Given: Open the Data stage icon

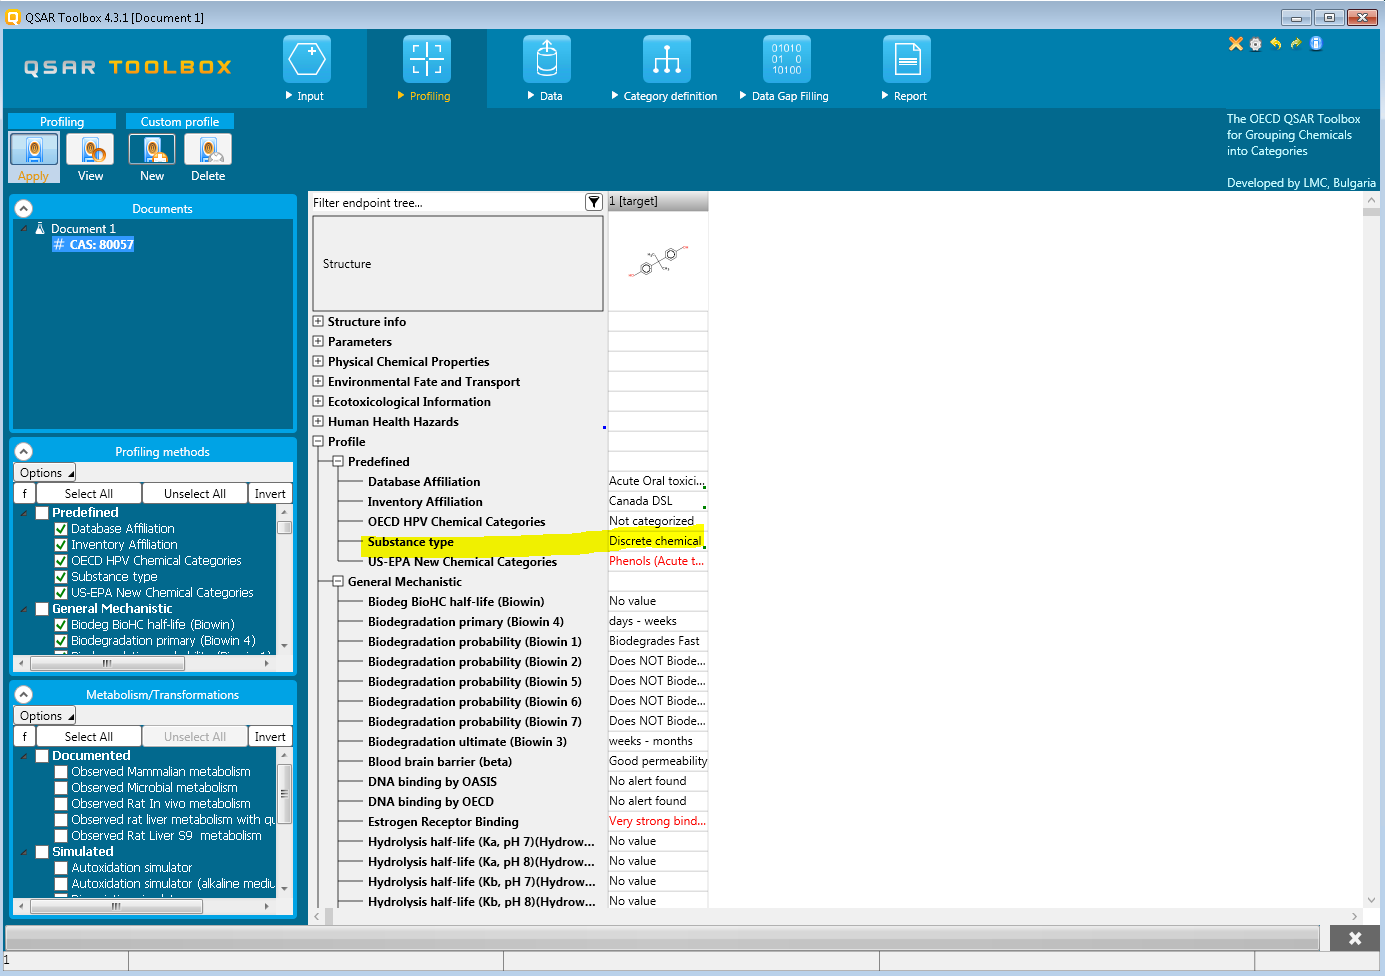Looking at the screenshot, I should tap(546, 60).
